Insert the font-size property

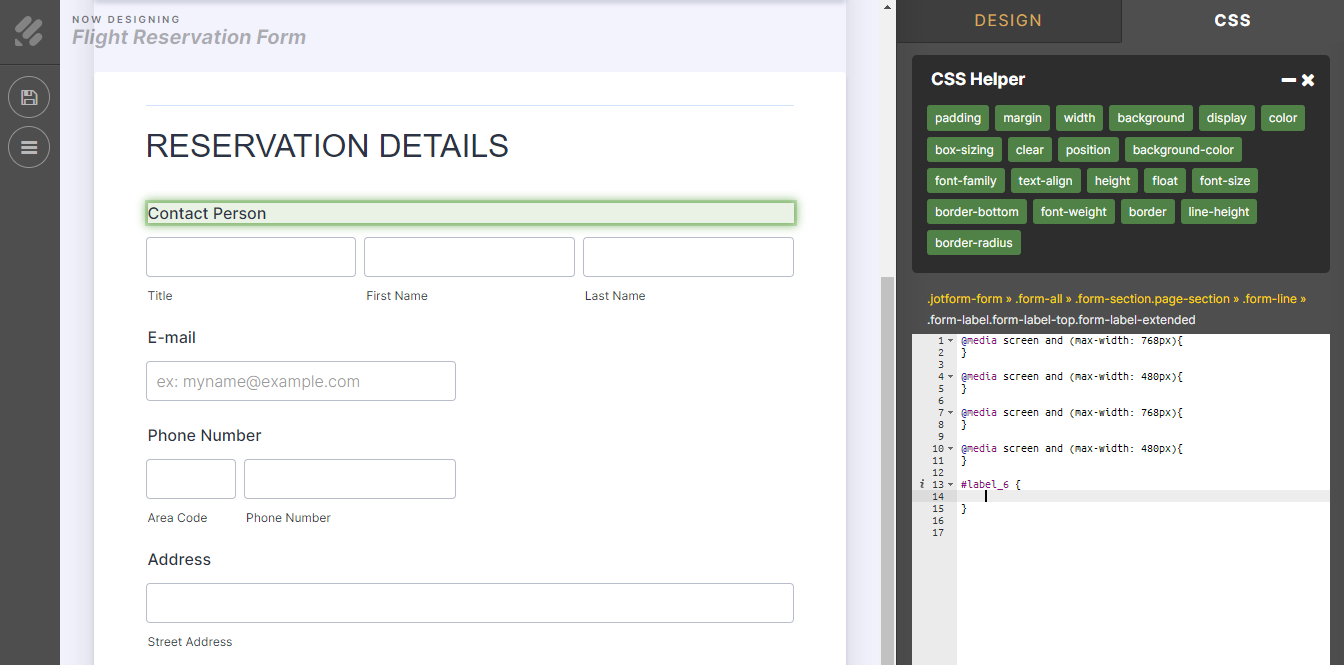pos(1225,181)
